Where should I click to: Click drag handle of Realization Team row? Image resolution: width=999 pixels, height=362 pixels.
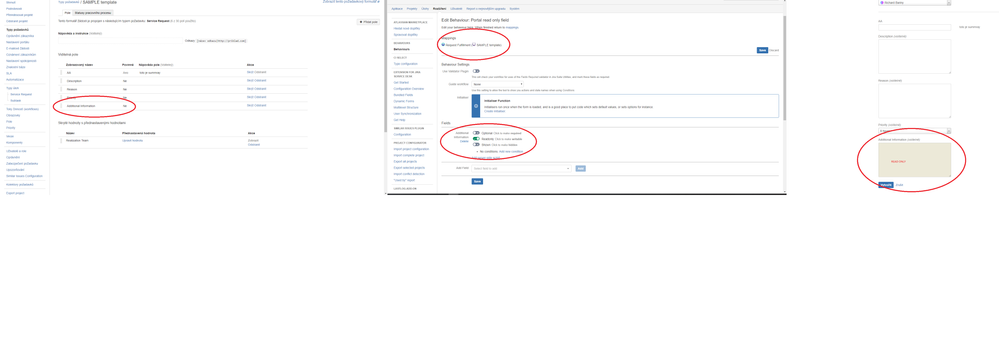(62, 140)
